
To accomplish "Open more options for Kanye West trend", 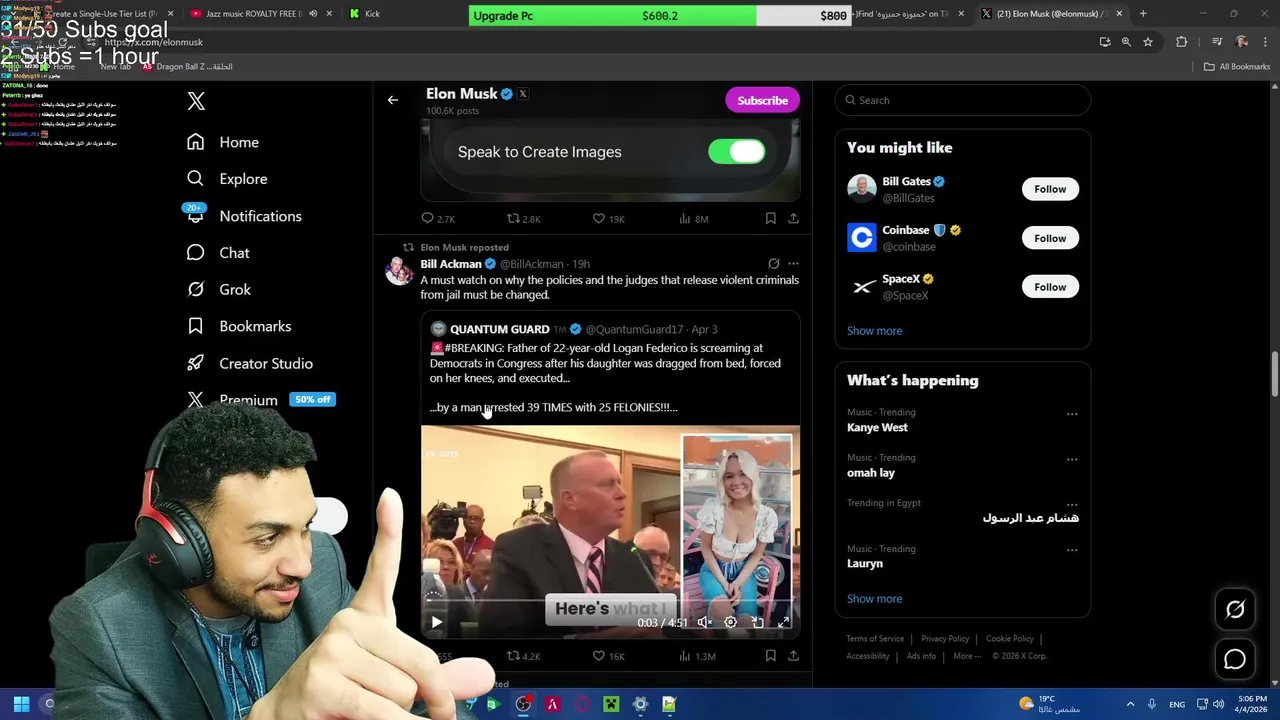I will pyautogui.click(x=1071, y=414).
